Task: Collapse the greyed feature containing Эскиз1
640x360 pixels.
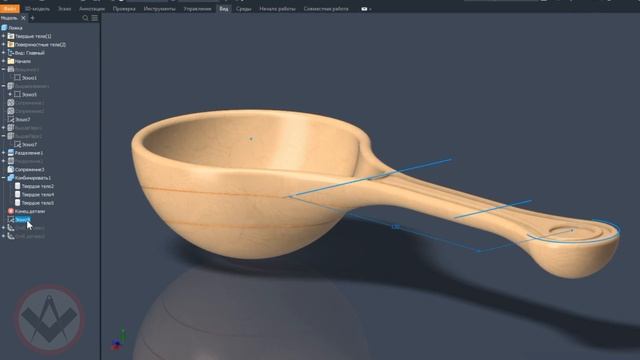Action: coord(4,69)
